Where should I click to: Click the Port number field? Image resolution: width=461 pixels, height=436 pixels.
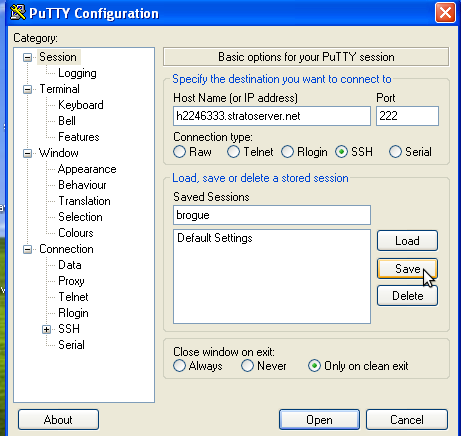407,116
